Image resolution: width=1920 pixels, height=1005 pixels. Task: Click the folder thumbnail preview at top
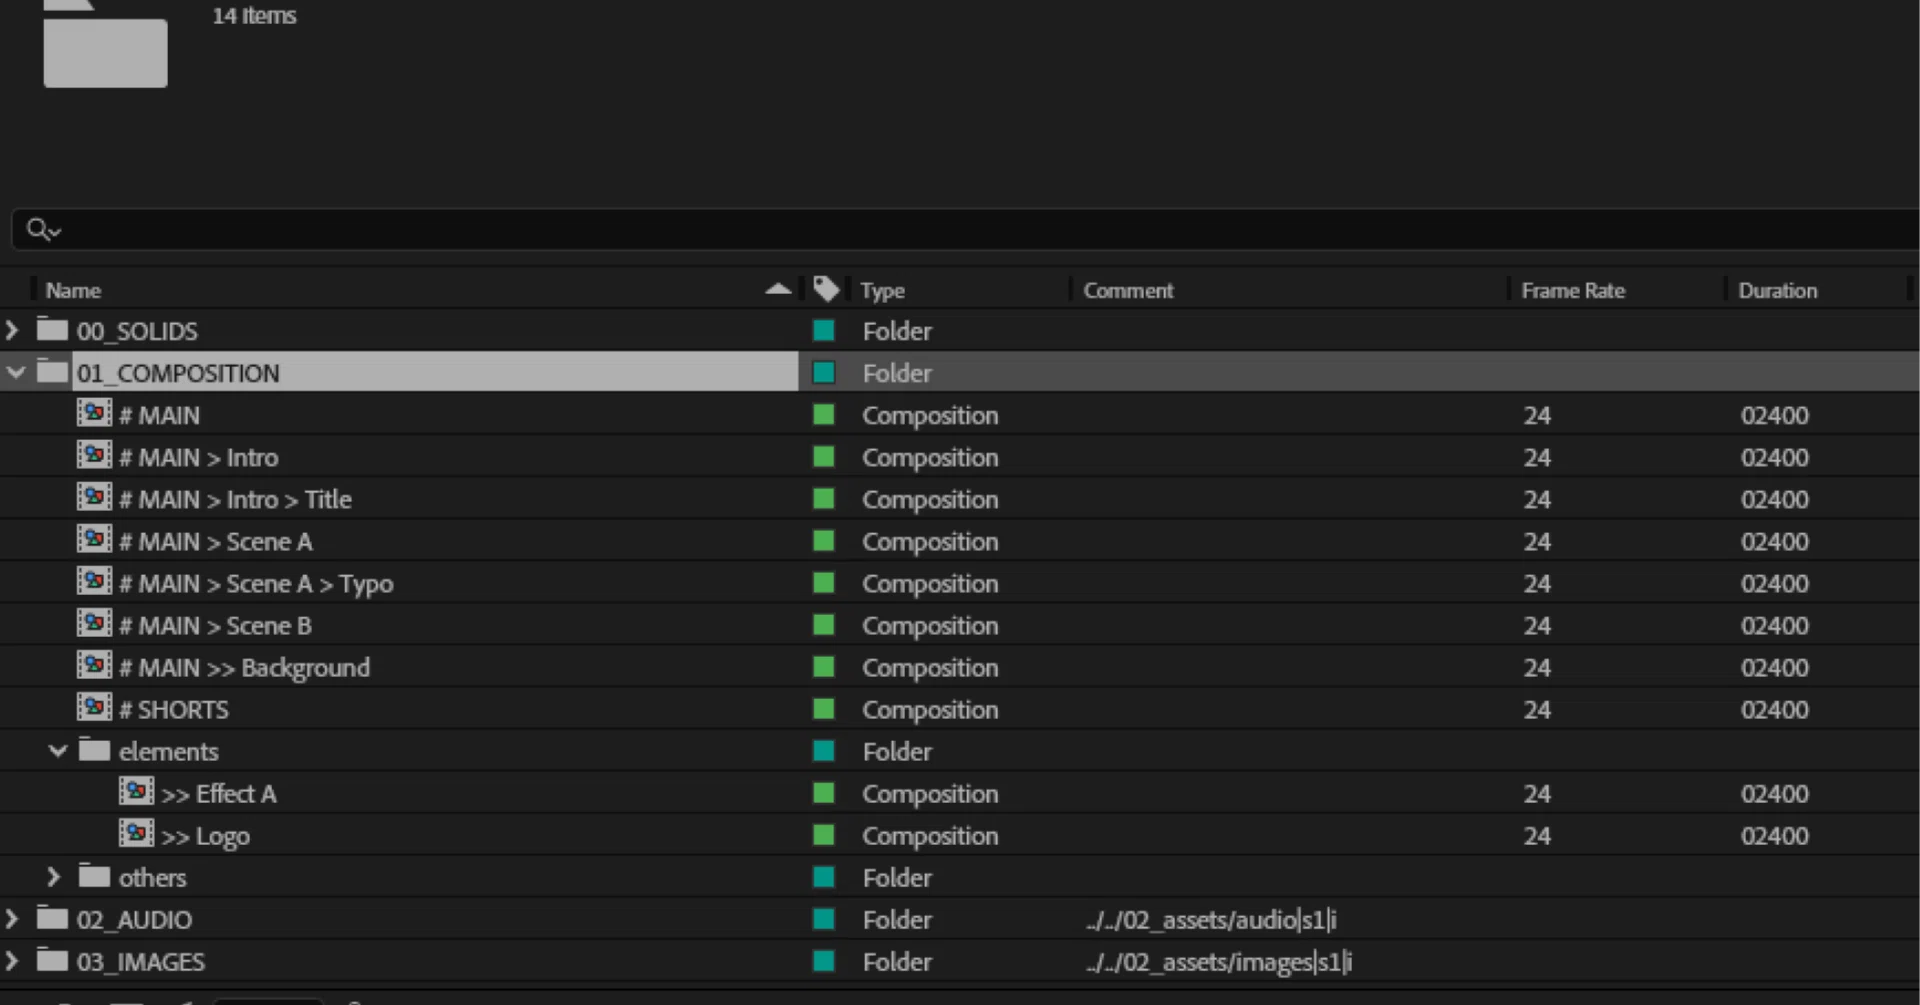click(105, 44)
